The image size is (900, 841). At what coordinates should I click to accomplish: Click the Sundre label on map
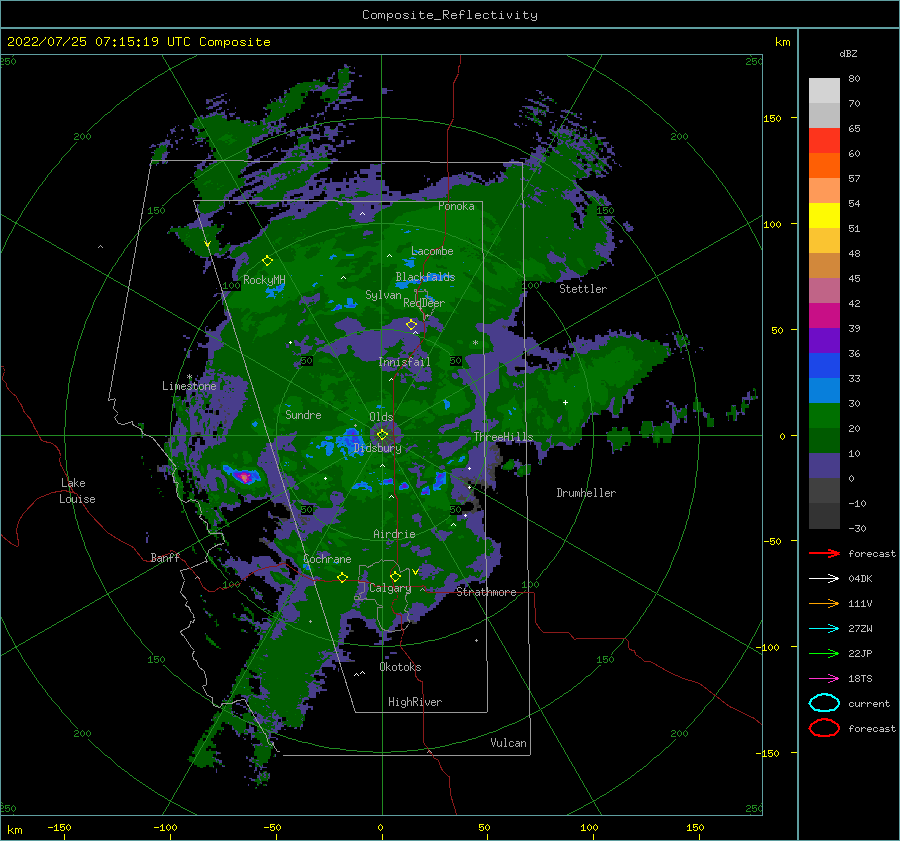303,415
